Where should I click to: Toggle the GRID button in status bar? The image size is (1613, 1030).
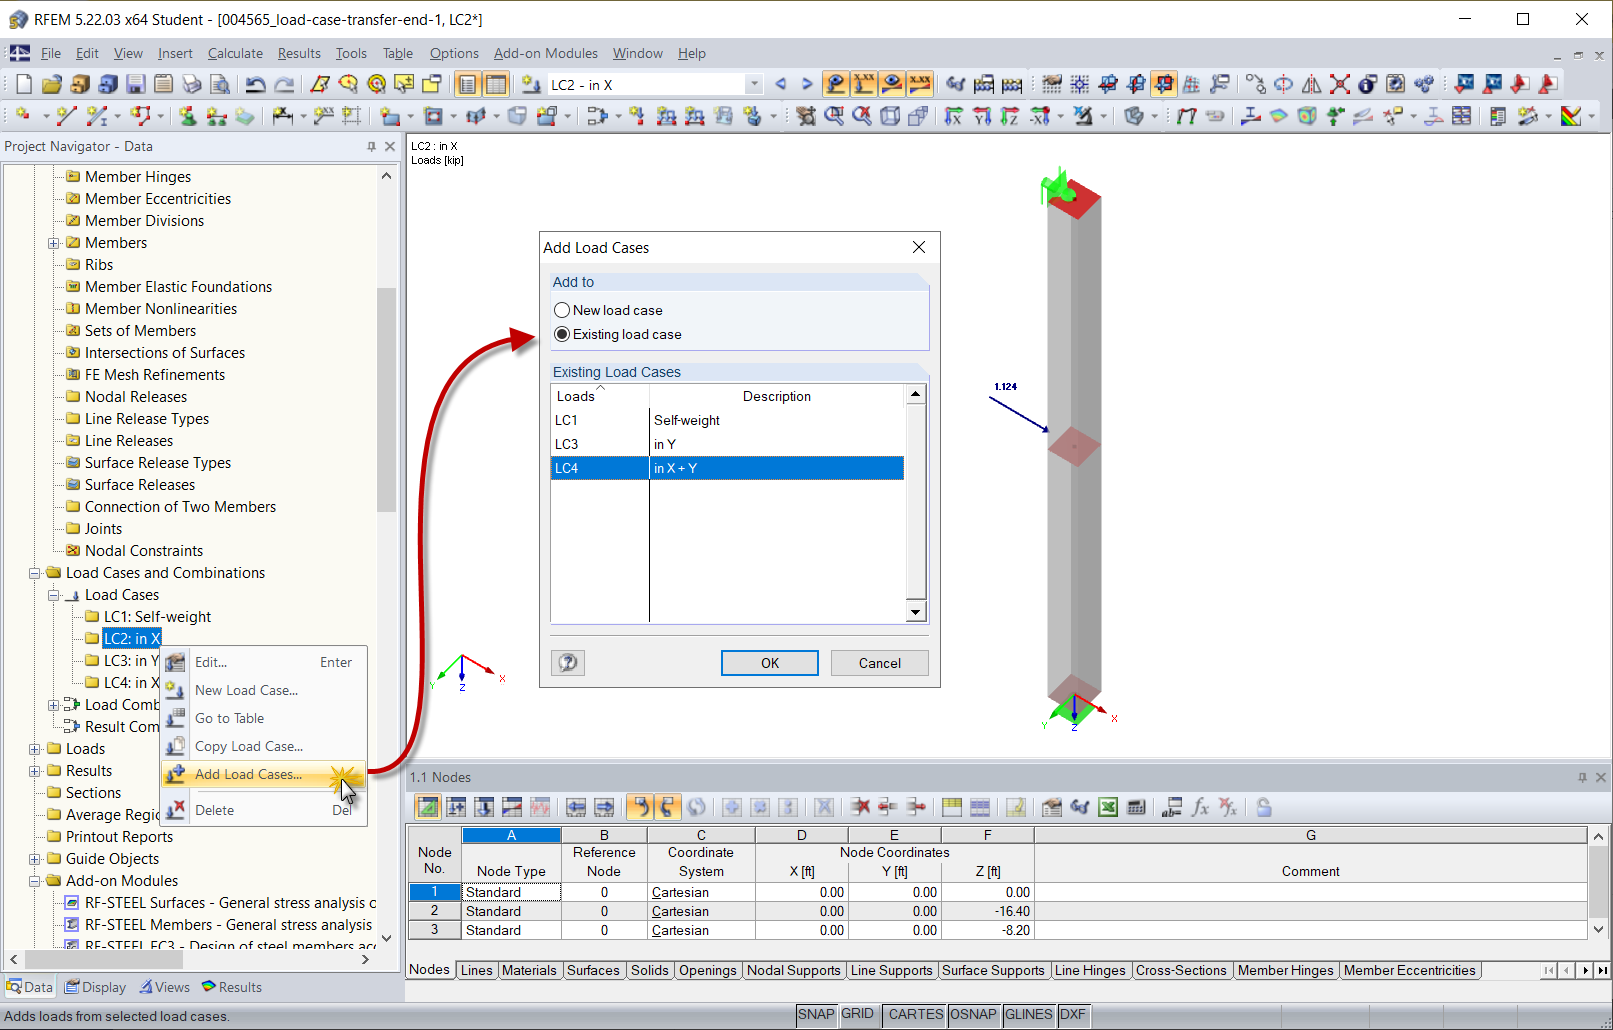858,1014
